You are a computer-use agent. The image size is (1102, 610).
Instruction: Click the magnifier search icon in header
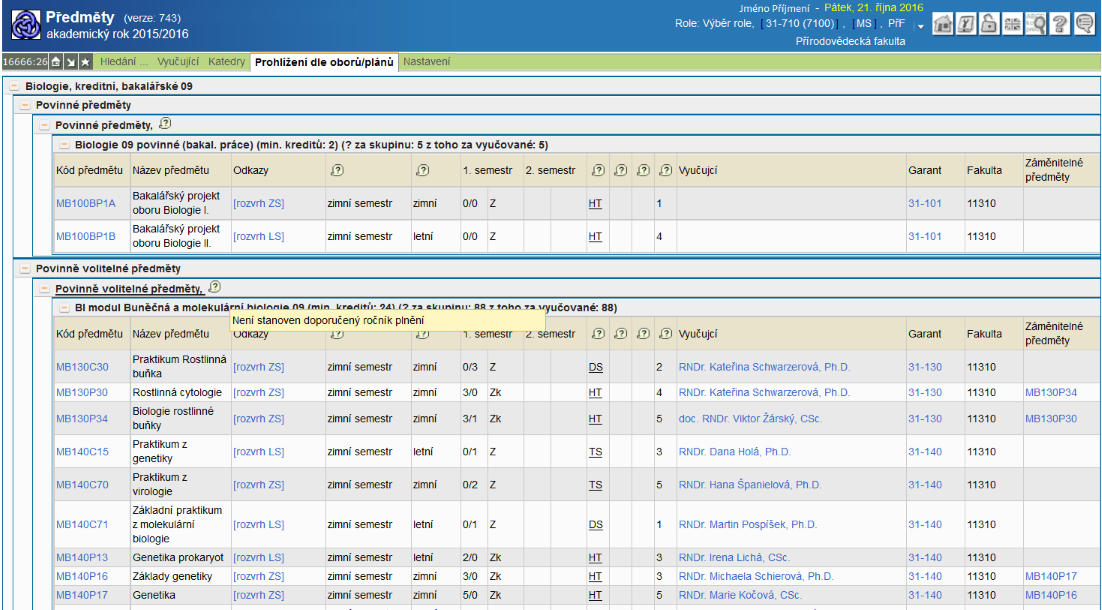[1036, 25]
